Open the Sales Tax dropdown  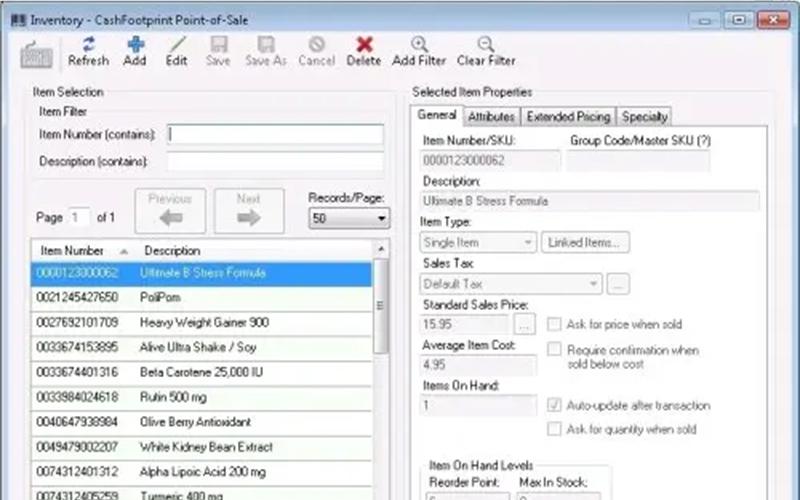pyautogui.click(x=511, y=284)
